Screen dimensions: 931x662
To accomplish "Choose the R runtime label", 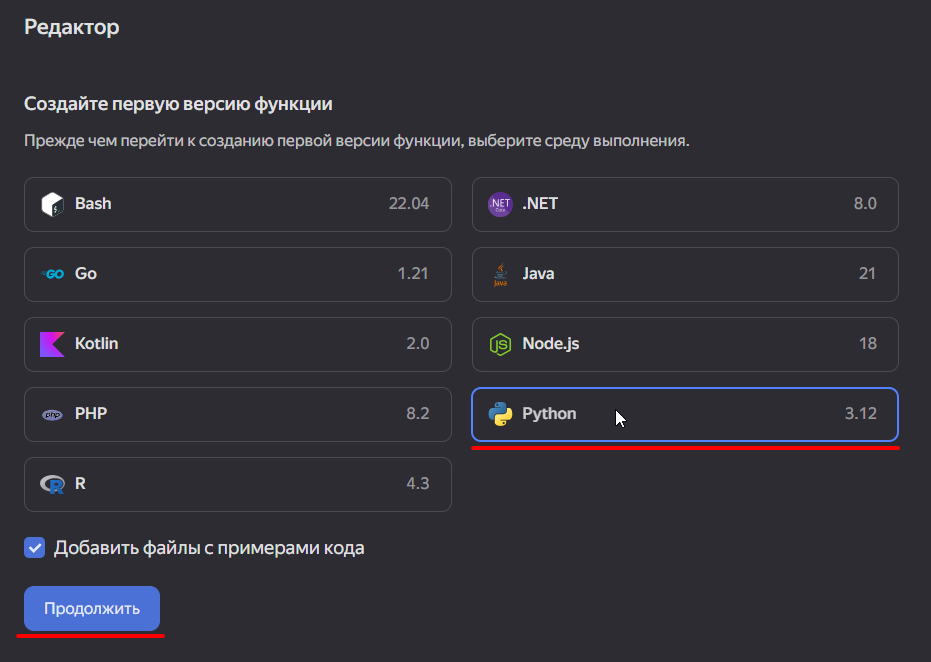I will pyautogui.click(x=80, y=484).
